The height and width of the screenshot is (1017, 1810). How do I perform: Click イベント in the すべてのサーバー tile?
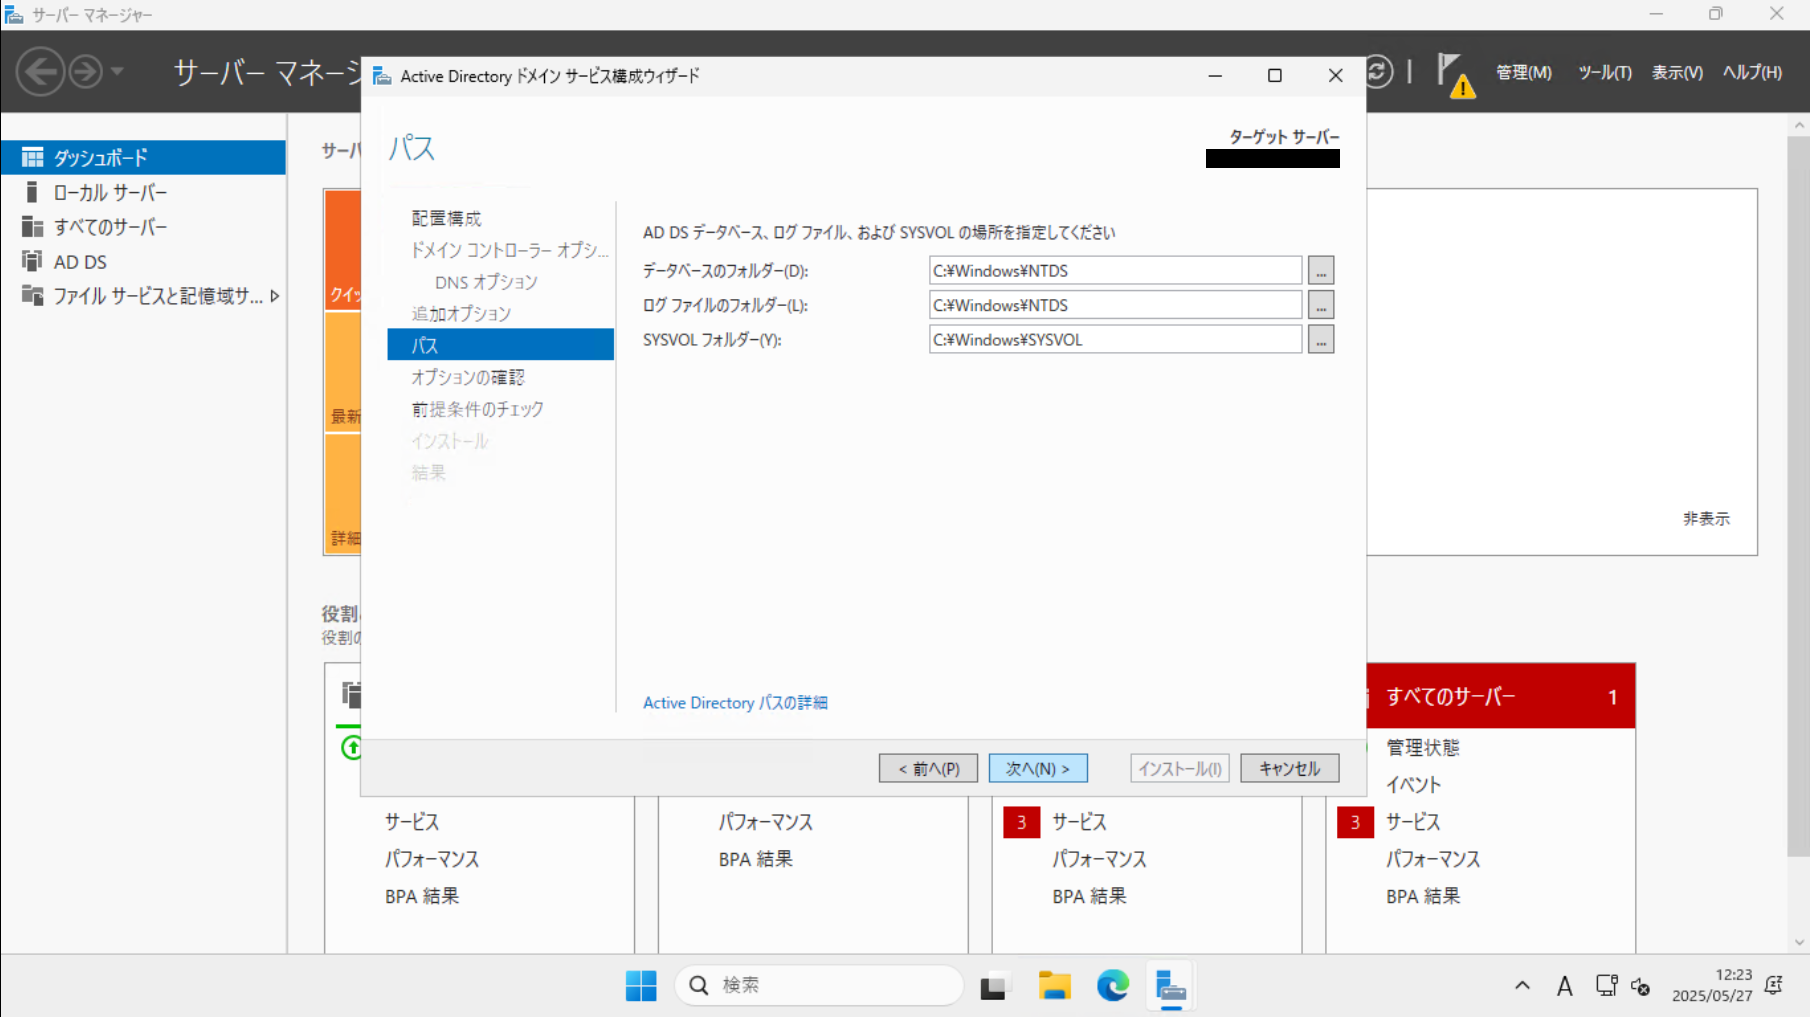1413,785
